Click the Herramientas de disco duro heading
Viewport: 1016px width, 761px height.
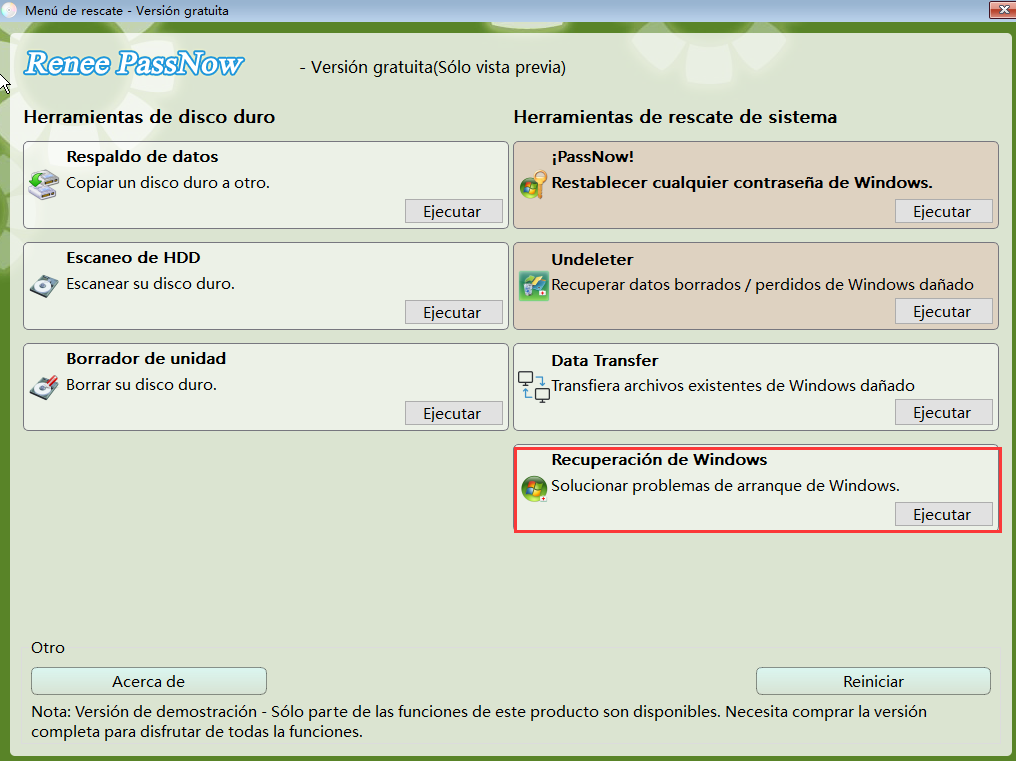click(149, 117)
